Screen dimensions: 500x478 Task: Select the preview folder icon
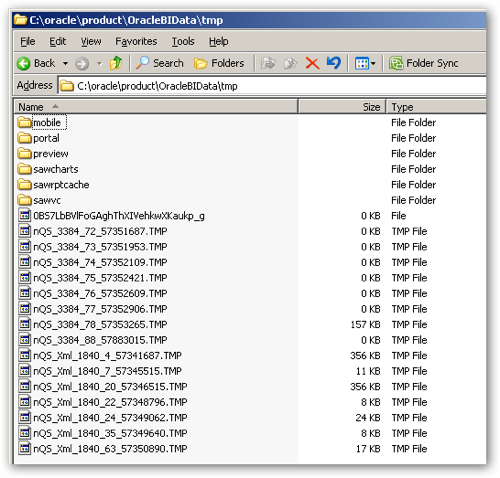[24, 153]
